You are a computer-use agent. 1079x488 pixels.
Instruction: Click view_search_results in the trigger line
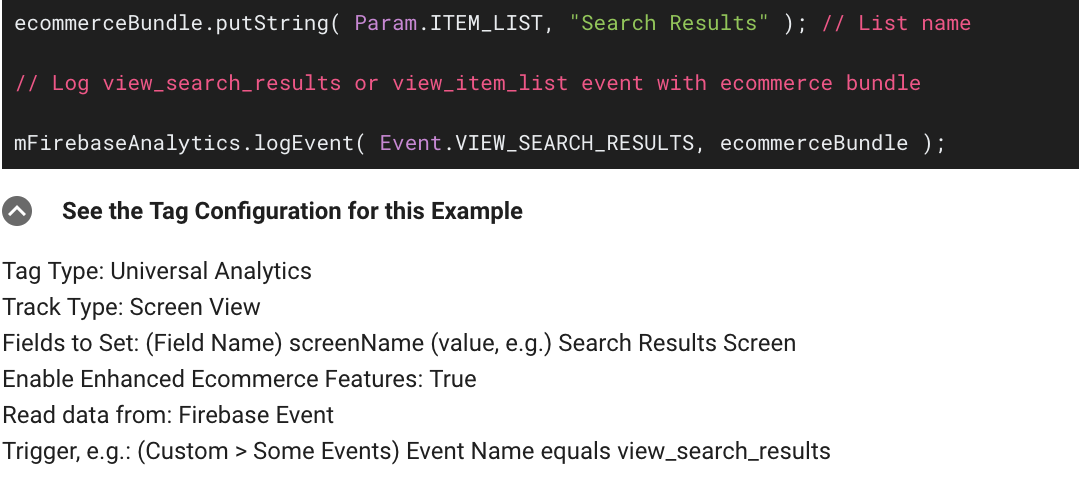tap(723, 451)
